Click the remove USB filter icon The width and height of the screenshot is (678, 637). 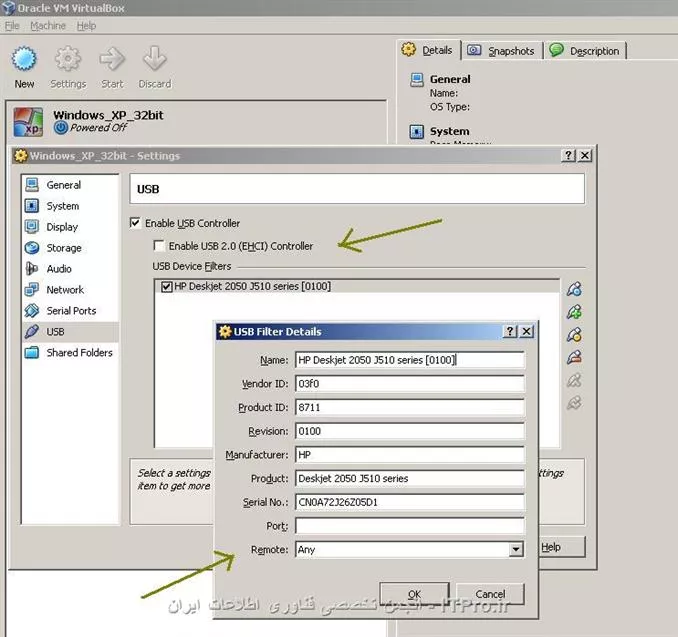tap(574, 357)
